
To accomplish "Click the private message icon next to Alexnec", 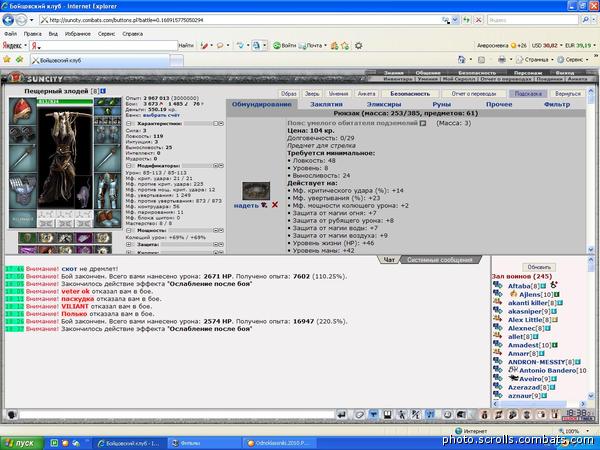I will [497, 327].
